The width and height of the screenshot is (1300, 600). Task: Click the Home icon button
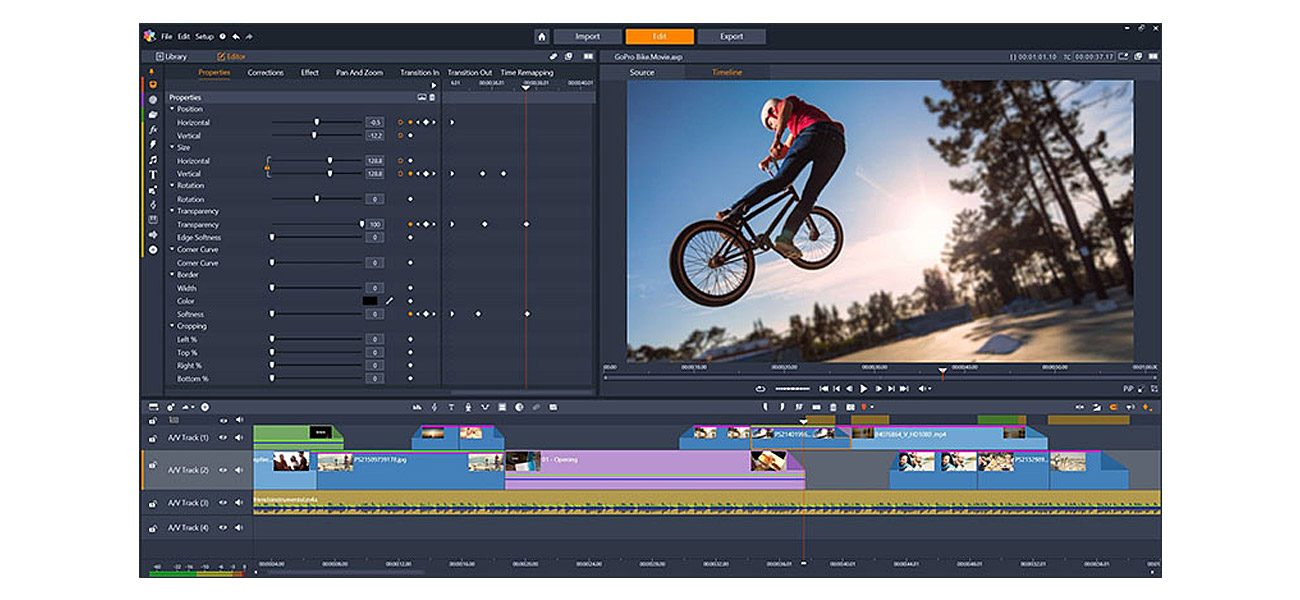541,36
